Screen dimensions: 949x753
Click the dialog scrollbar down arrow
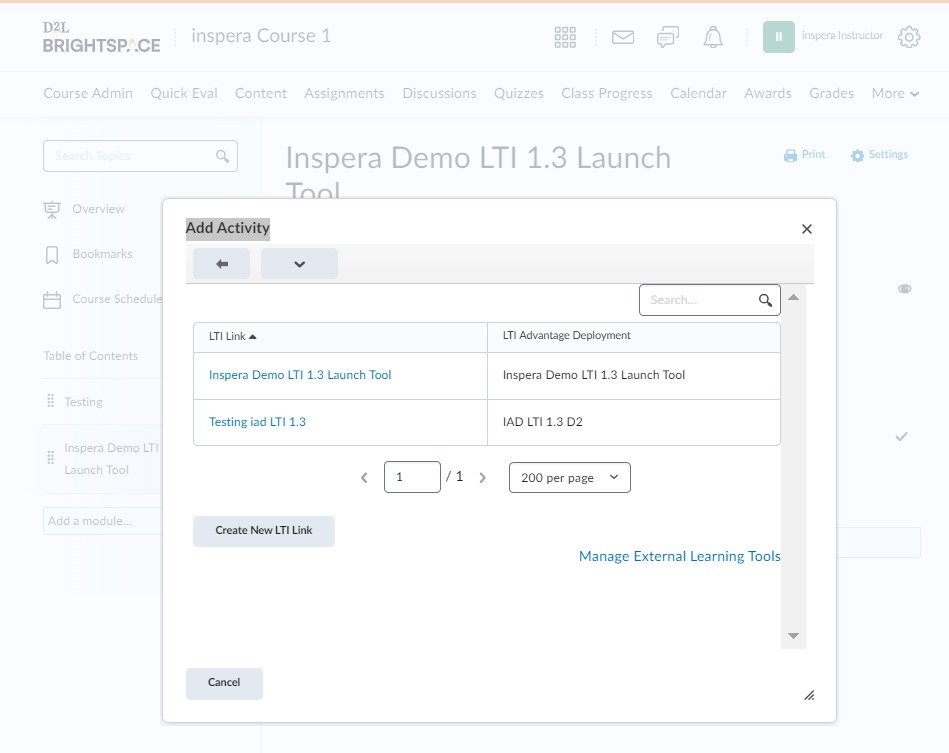click(793, 636)
